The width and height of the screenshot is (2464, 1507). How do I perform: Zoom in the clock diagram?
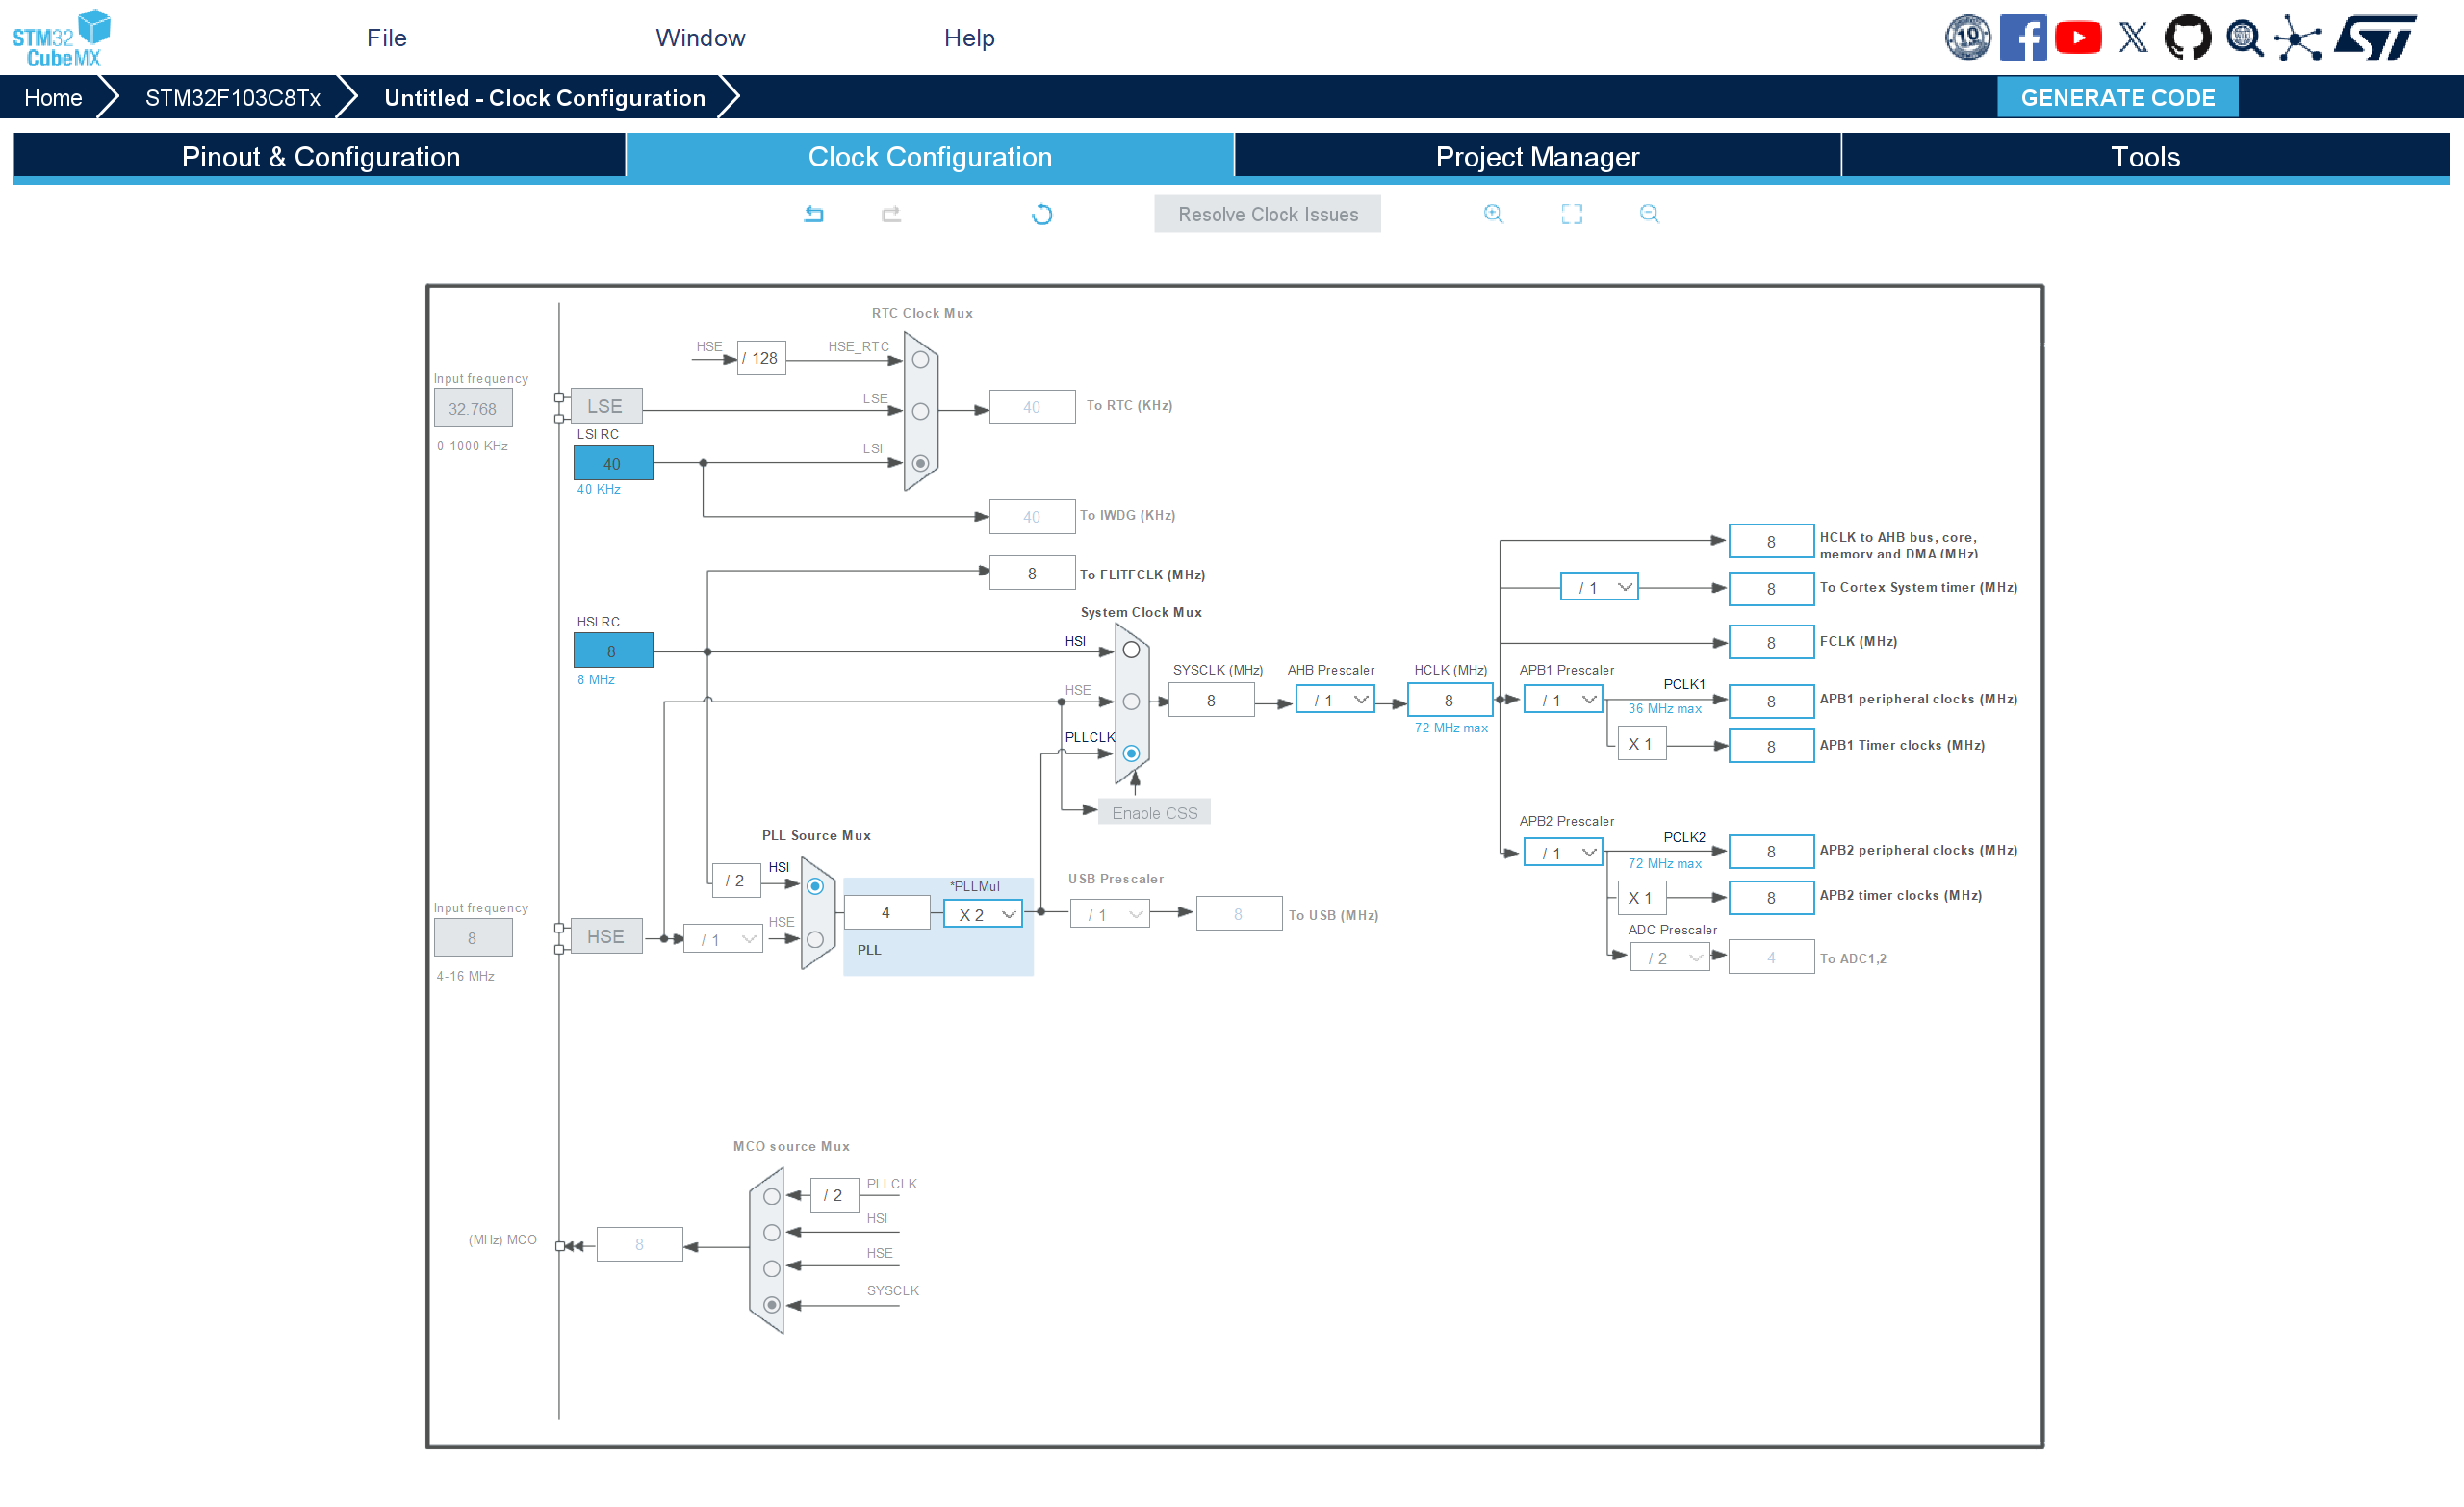click(x=1493, y=213)
